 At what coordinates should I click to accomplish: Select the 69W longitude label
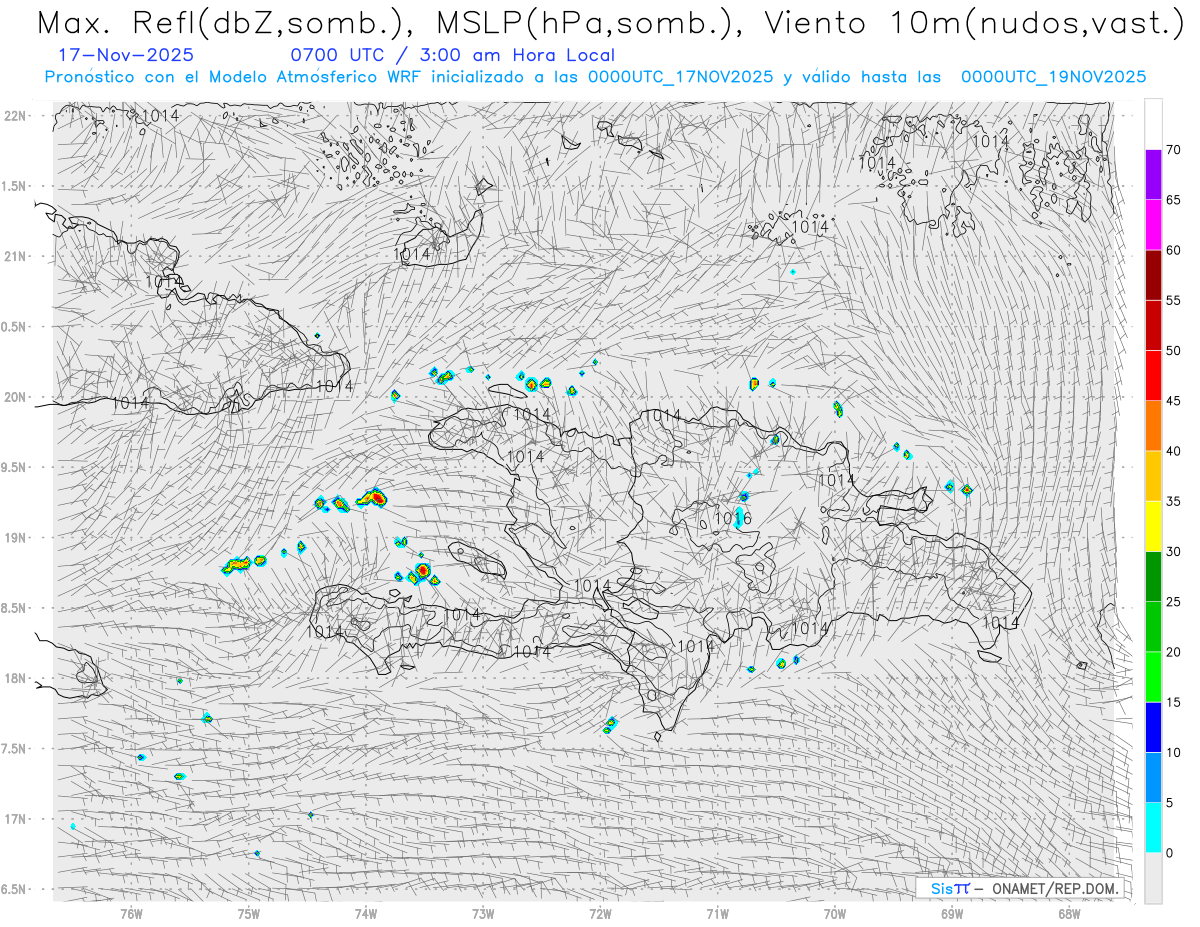point(951,913)
